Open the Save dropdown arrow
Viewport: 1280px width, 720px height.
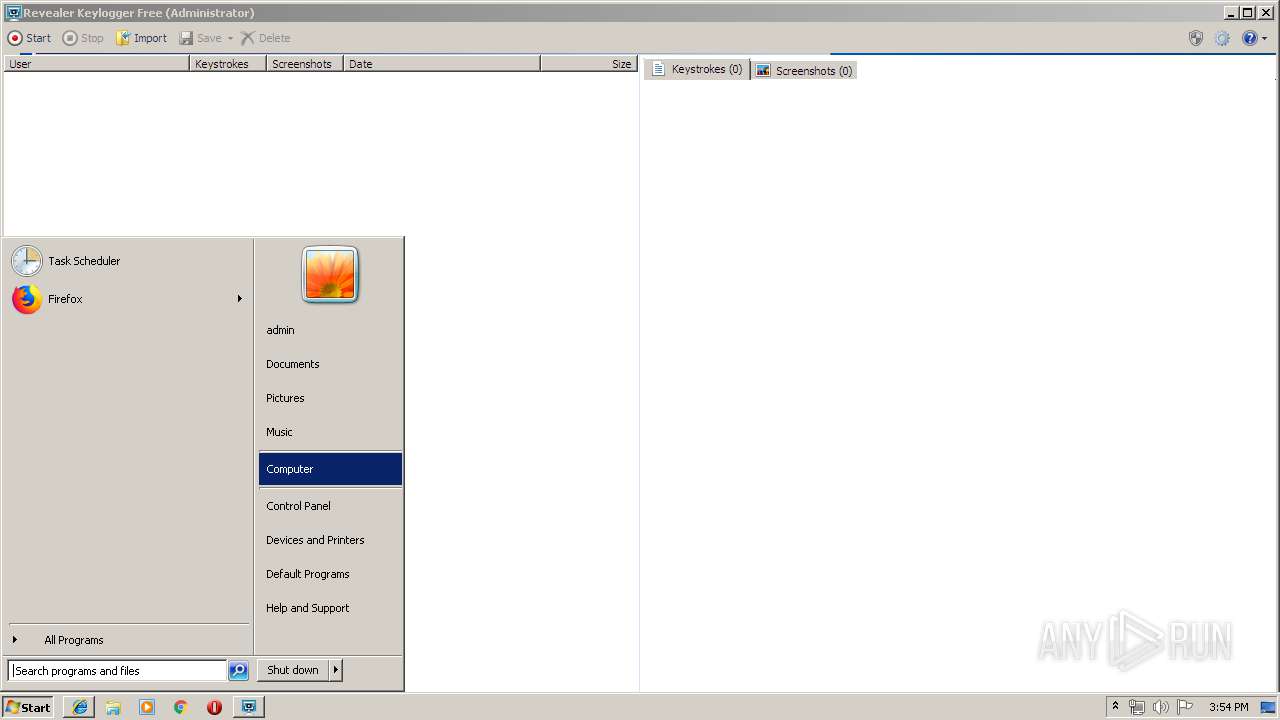pyautogui.click(x=230, y=38)
